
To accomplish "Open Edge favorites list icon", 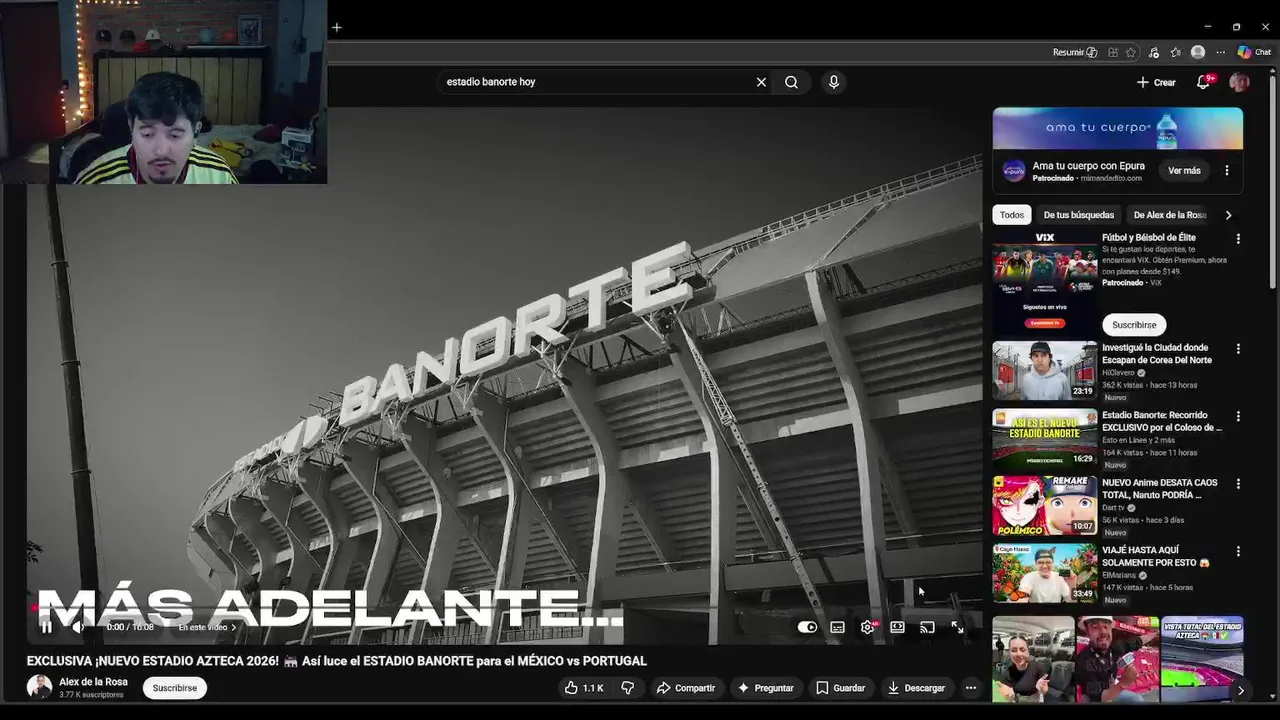I will pyautogui.click(x=1176, y=52).
